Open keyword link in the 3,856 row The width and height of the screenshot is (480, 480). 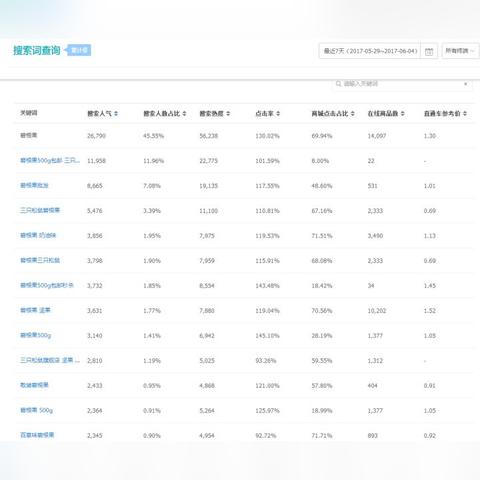[38, 235]
